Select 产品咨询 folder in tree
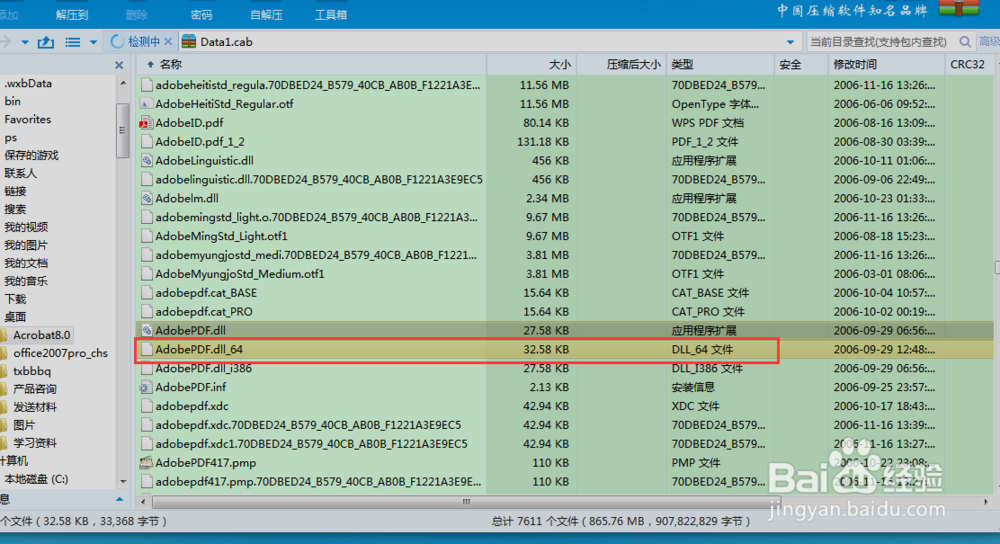1000x544 pixels. coord(34,389)
